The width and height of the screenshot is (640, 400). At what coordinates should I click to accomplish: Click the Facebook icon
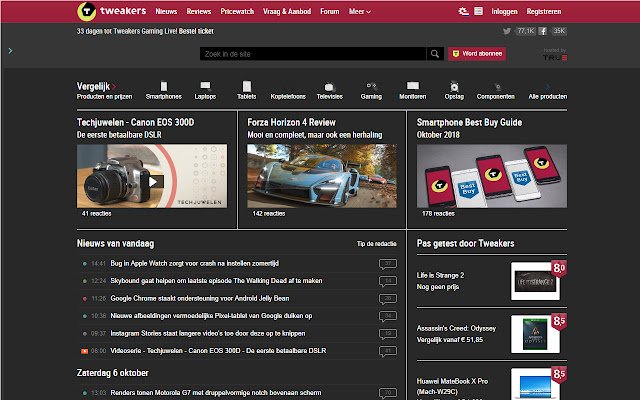click(542, 31)
